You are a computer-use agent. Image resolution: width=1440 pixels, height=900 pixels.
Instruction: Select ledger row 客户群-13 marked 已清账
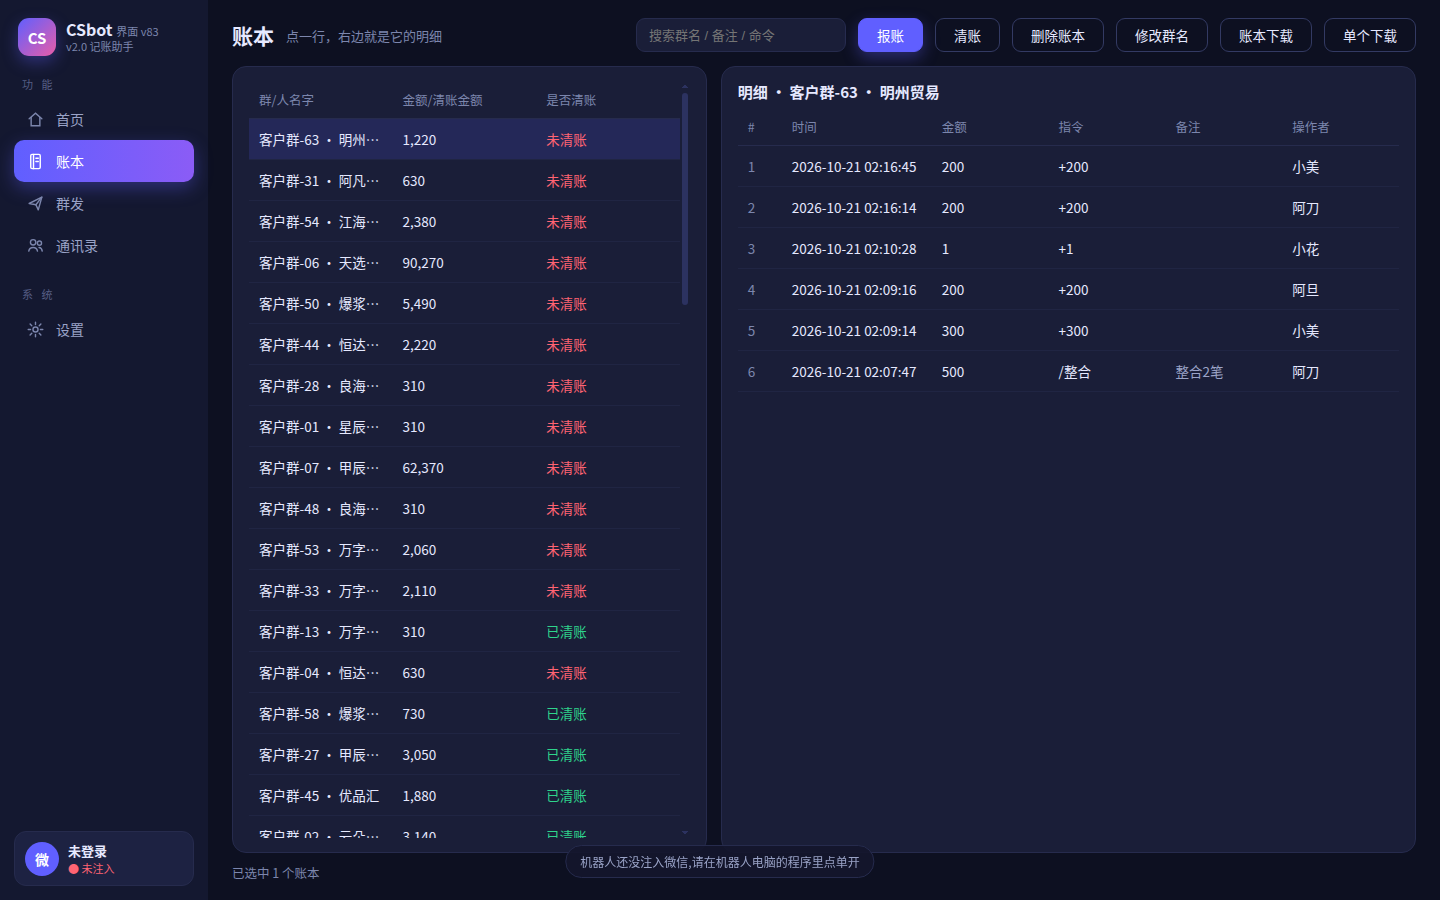point(464,632)
